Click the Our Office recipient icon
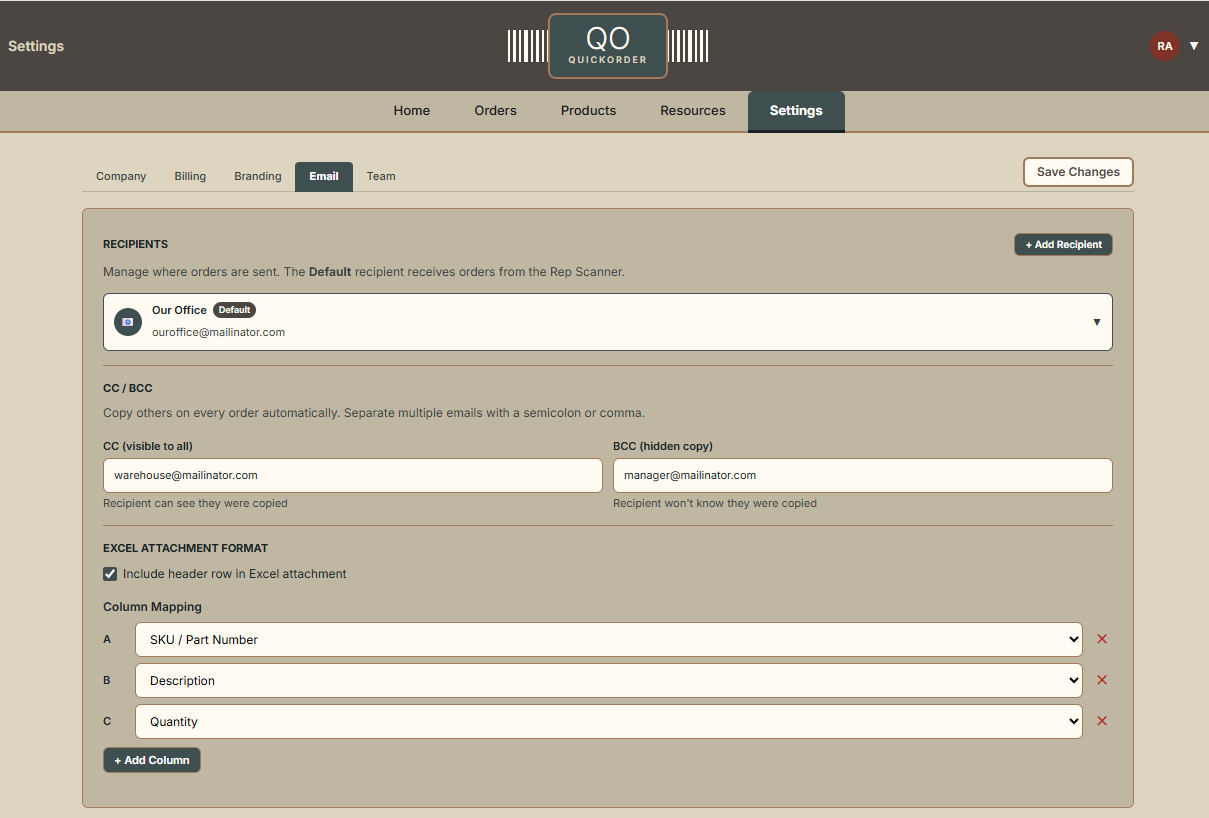This screenshot has width=1209, height=818. coord(127,322)
